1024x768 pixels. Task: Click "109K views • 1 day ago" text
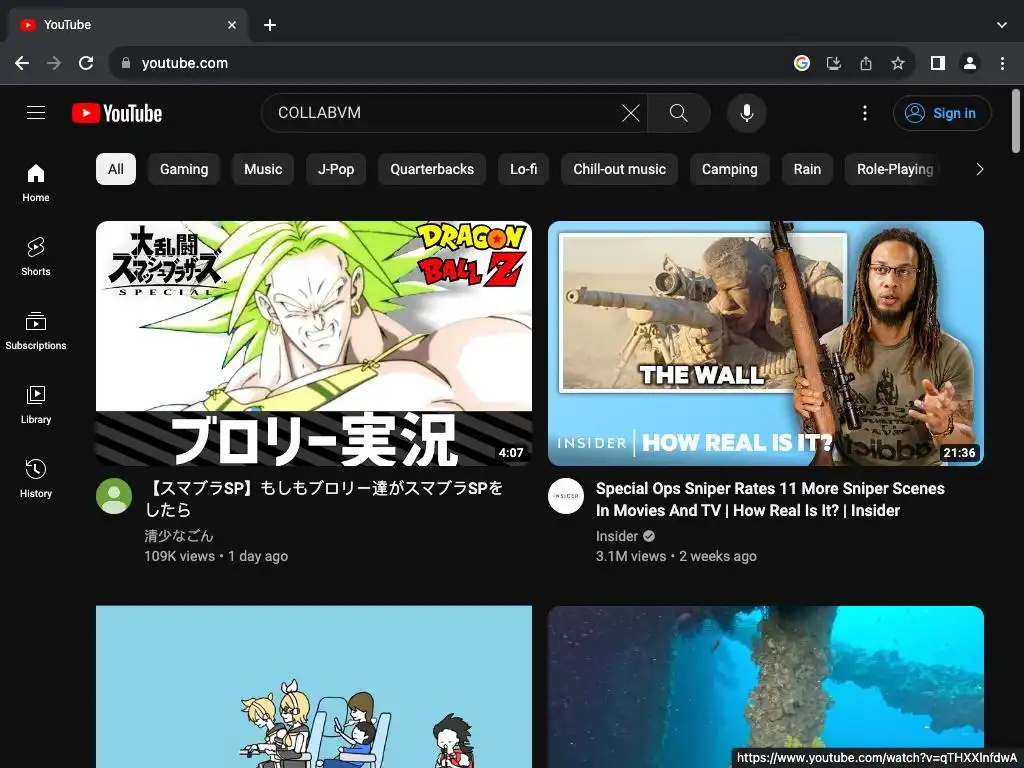[216, 556]
